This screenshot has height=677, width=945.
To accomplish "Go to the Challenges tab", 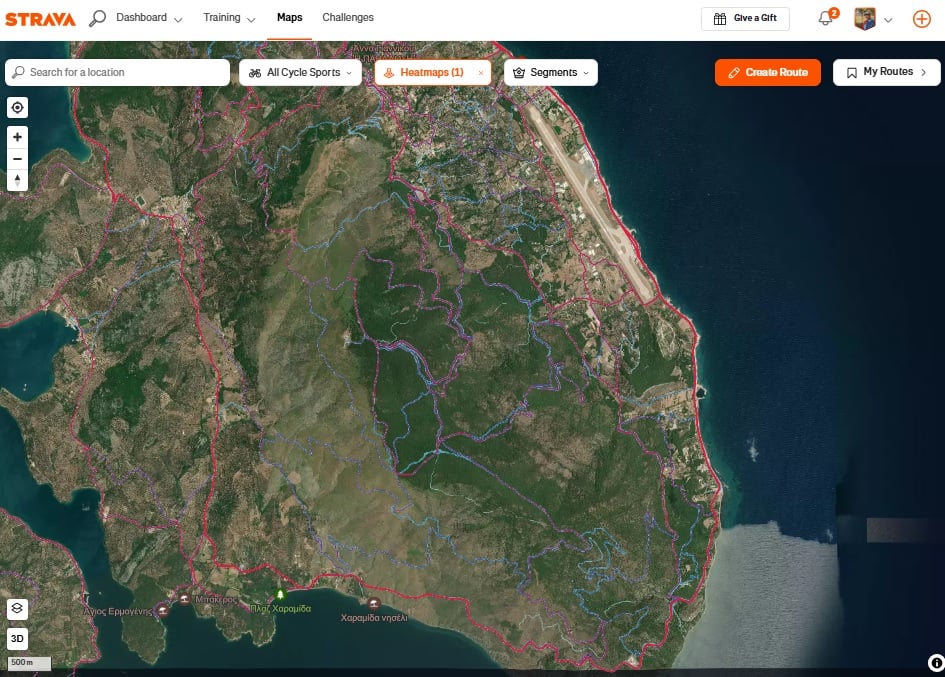I will pos(348,18).
